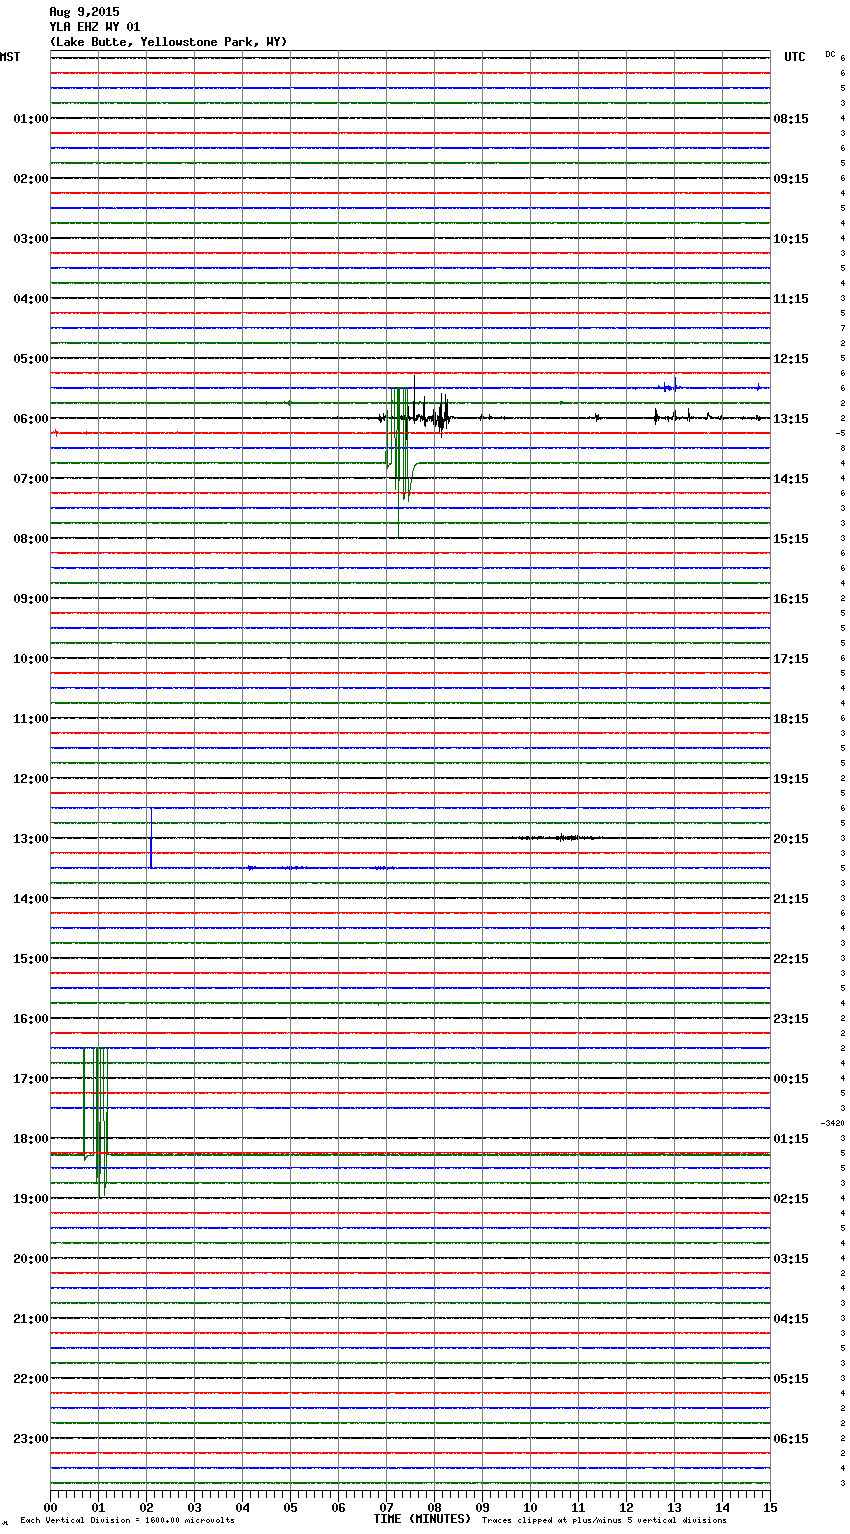The width and height of the screenshot is (850, 1534).
Task: Click the 00:15 UTC time label
Action: (791, 1079)
